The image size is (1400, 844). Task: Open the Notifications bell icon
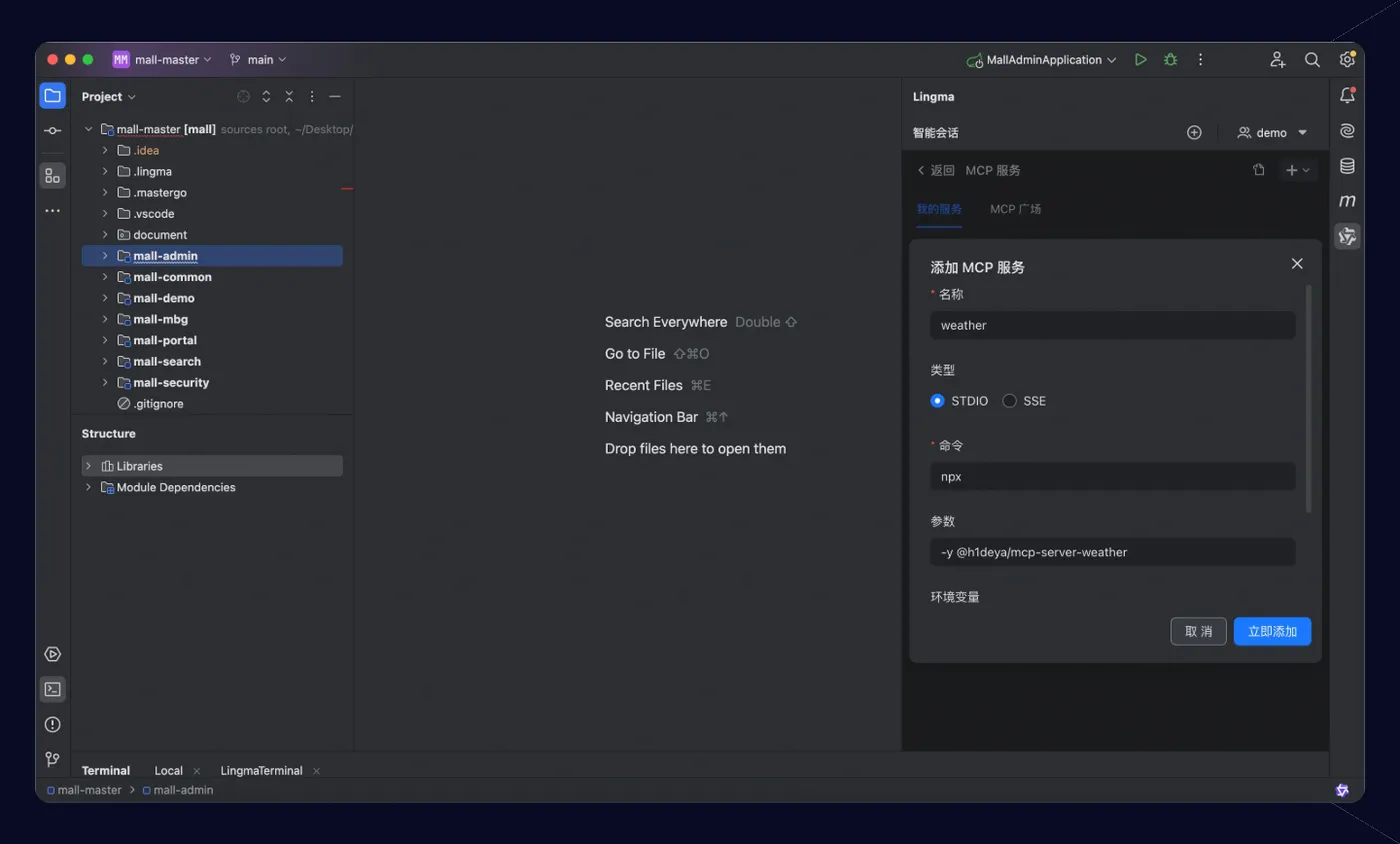tap(1347, 96)
